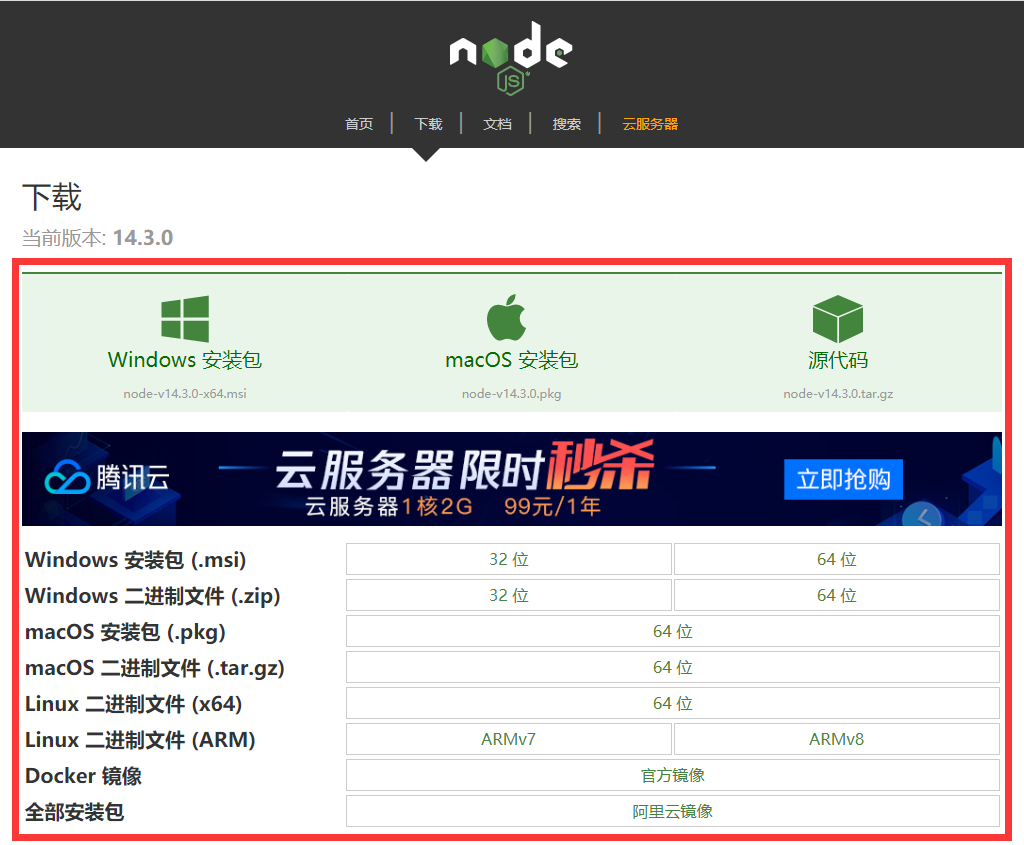The width and height of the screenshot is (1024, 845).
Task: Click the node-v14.3.0-x64.msi filename
Action: 185,394
